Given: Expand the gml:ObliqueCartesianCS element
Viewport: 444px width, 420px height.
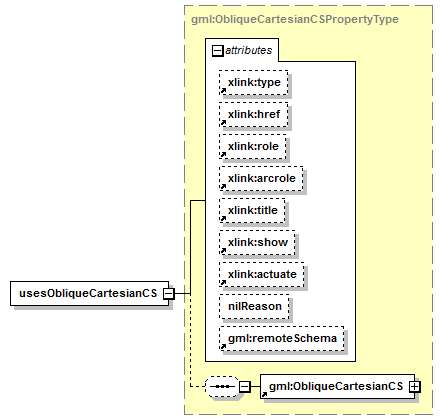Looking at the screenshot, I should [x=415, y=387].
